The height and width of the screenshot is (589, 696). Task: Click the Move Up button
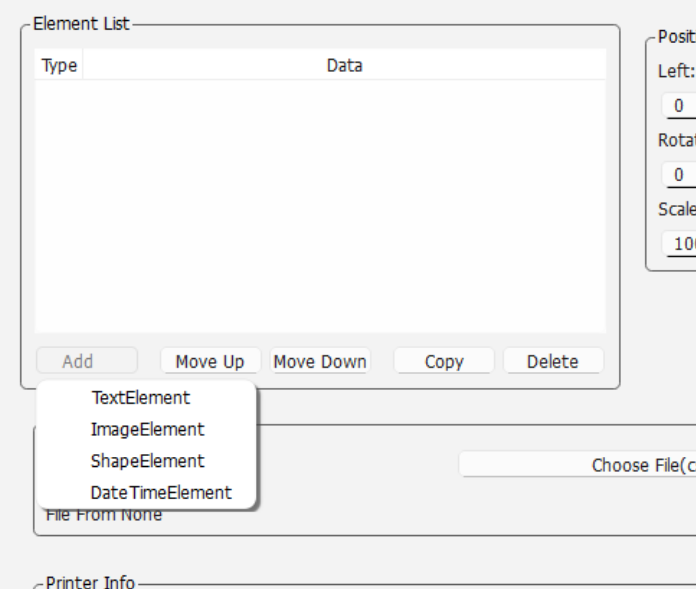click(x=210, y=361)
